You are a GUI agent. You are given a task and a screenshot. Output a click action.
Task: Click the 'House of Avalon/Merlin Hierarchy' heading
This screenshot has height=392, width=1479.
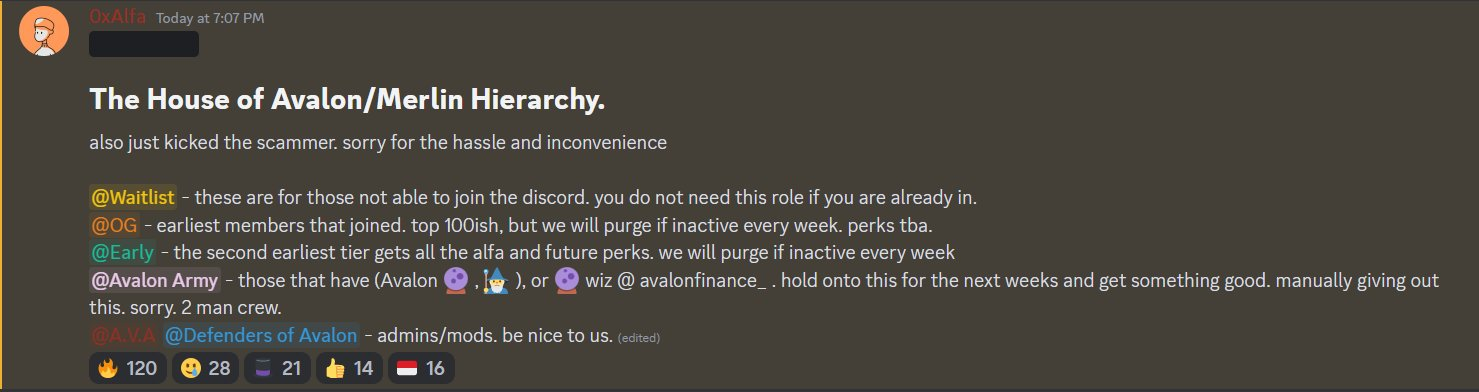click(x=347, y=99)
